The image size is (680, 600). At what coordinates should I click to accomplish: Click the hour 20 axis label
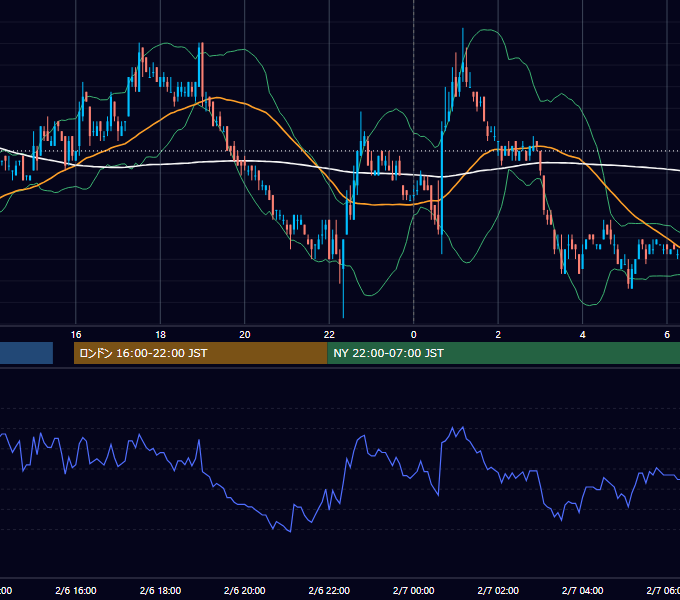tap(245, 335)
